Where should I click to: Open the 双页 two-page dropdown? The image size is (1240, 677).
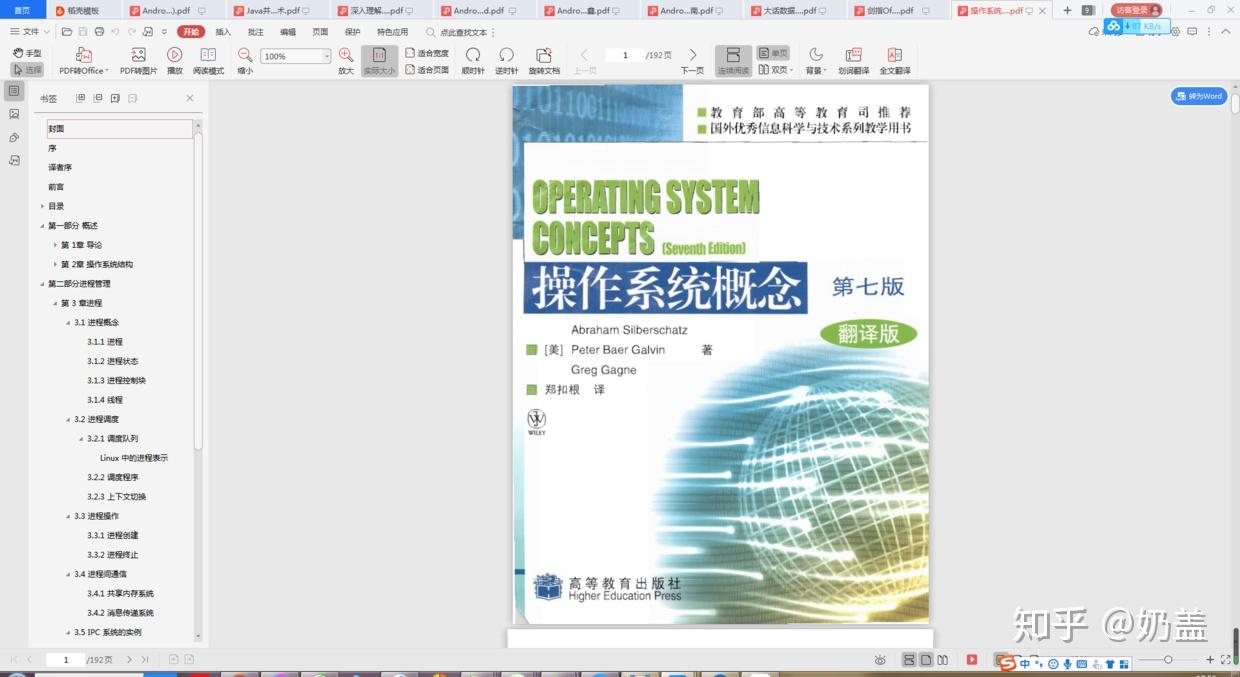[x=775, y=70]
